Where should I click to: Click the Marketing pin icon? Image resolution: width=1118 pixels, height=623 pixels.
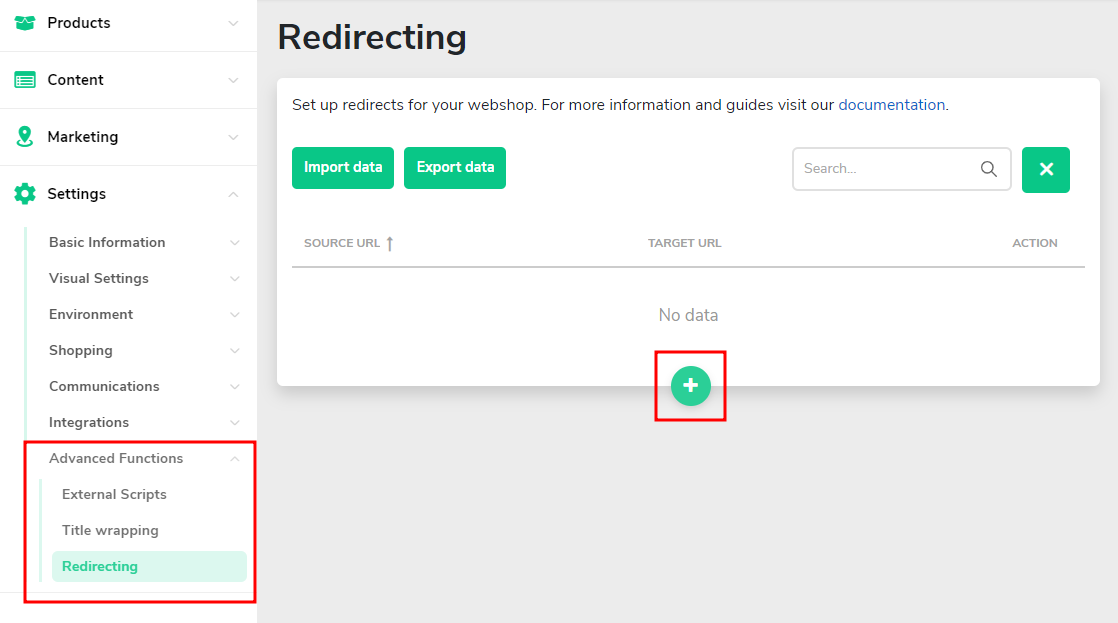point(25,137)
